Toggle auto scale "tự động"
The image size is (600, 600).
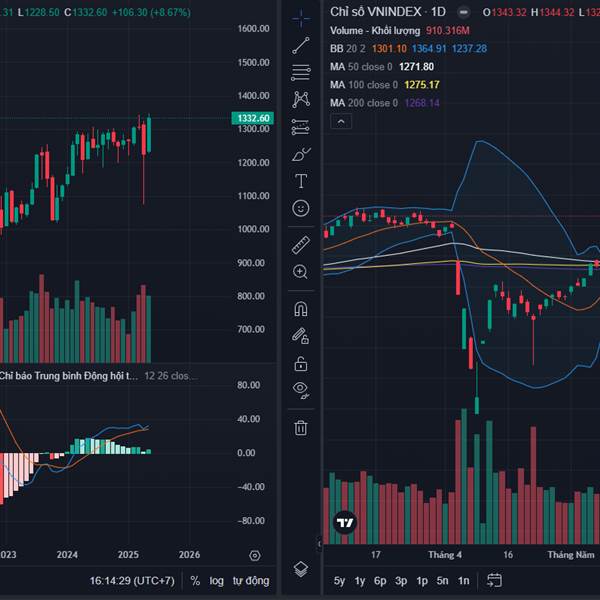(251, 581)
